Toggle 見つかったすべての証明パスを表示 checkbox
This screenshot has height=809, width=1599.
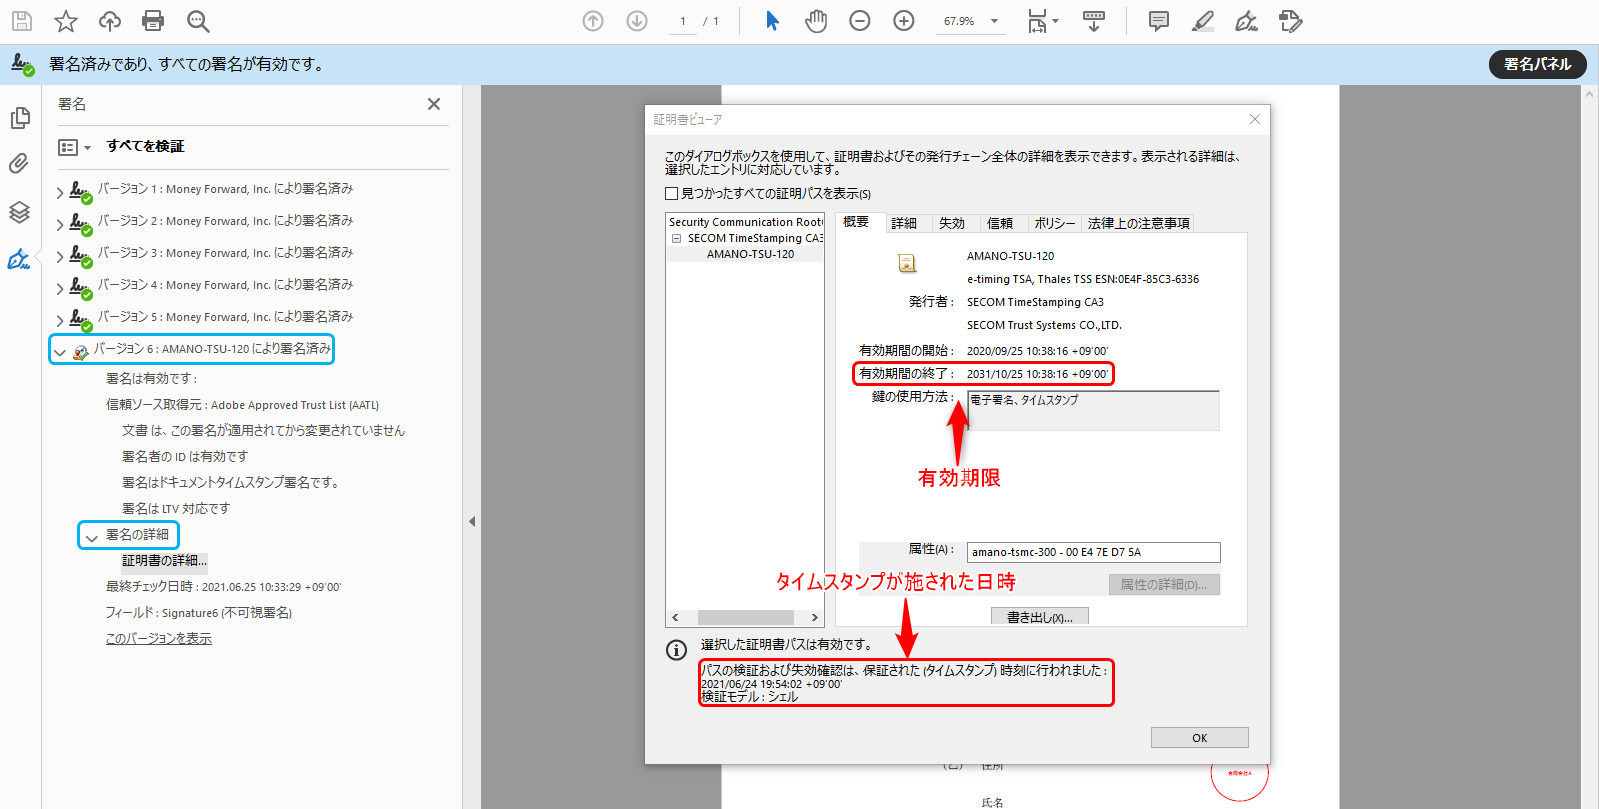point(672,193)
